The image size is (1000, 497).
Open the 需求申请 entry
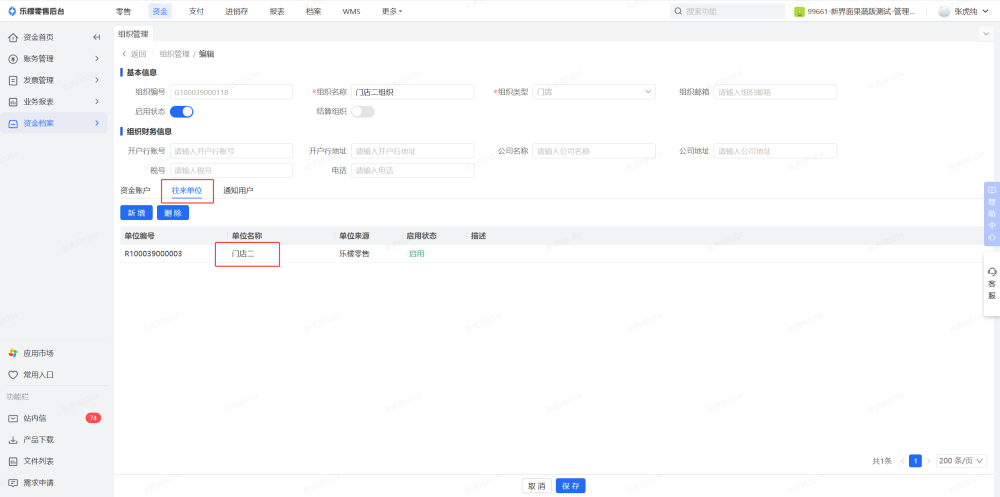(x=38, y=482)
